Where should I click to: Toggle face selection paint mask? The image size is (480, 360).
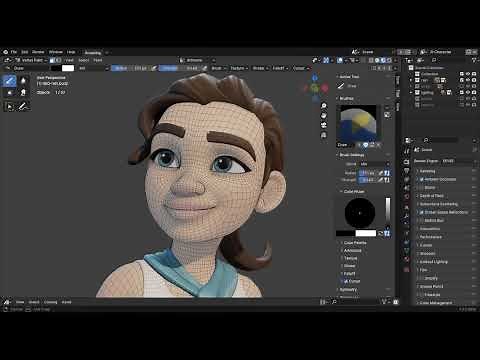click(x=52, y=60)
